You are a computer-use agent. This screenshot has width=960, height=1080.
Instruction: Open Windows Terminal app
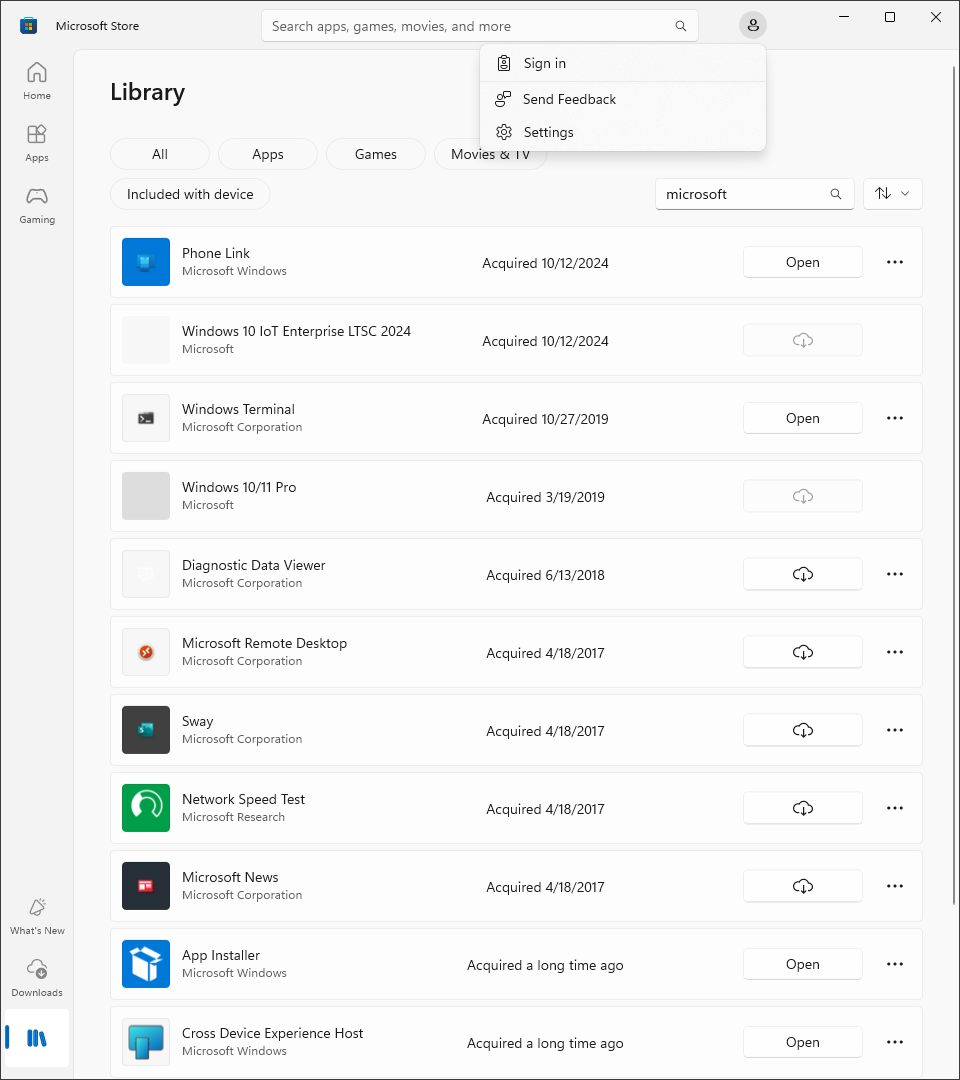point(802,418)
